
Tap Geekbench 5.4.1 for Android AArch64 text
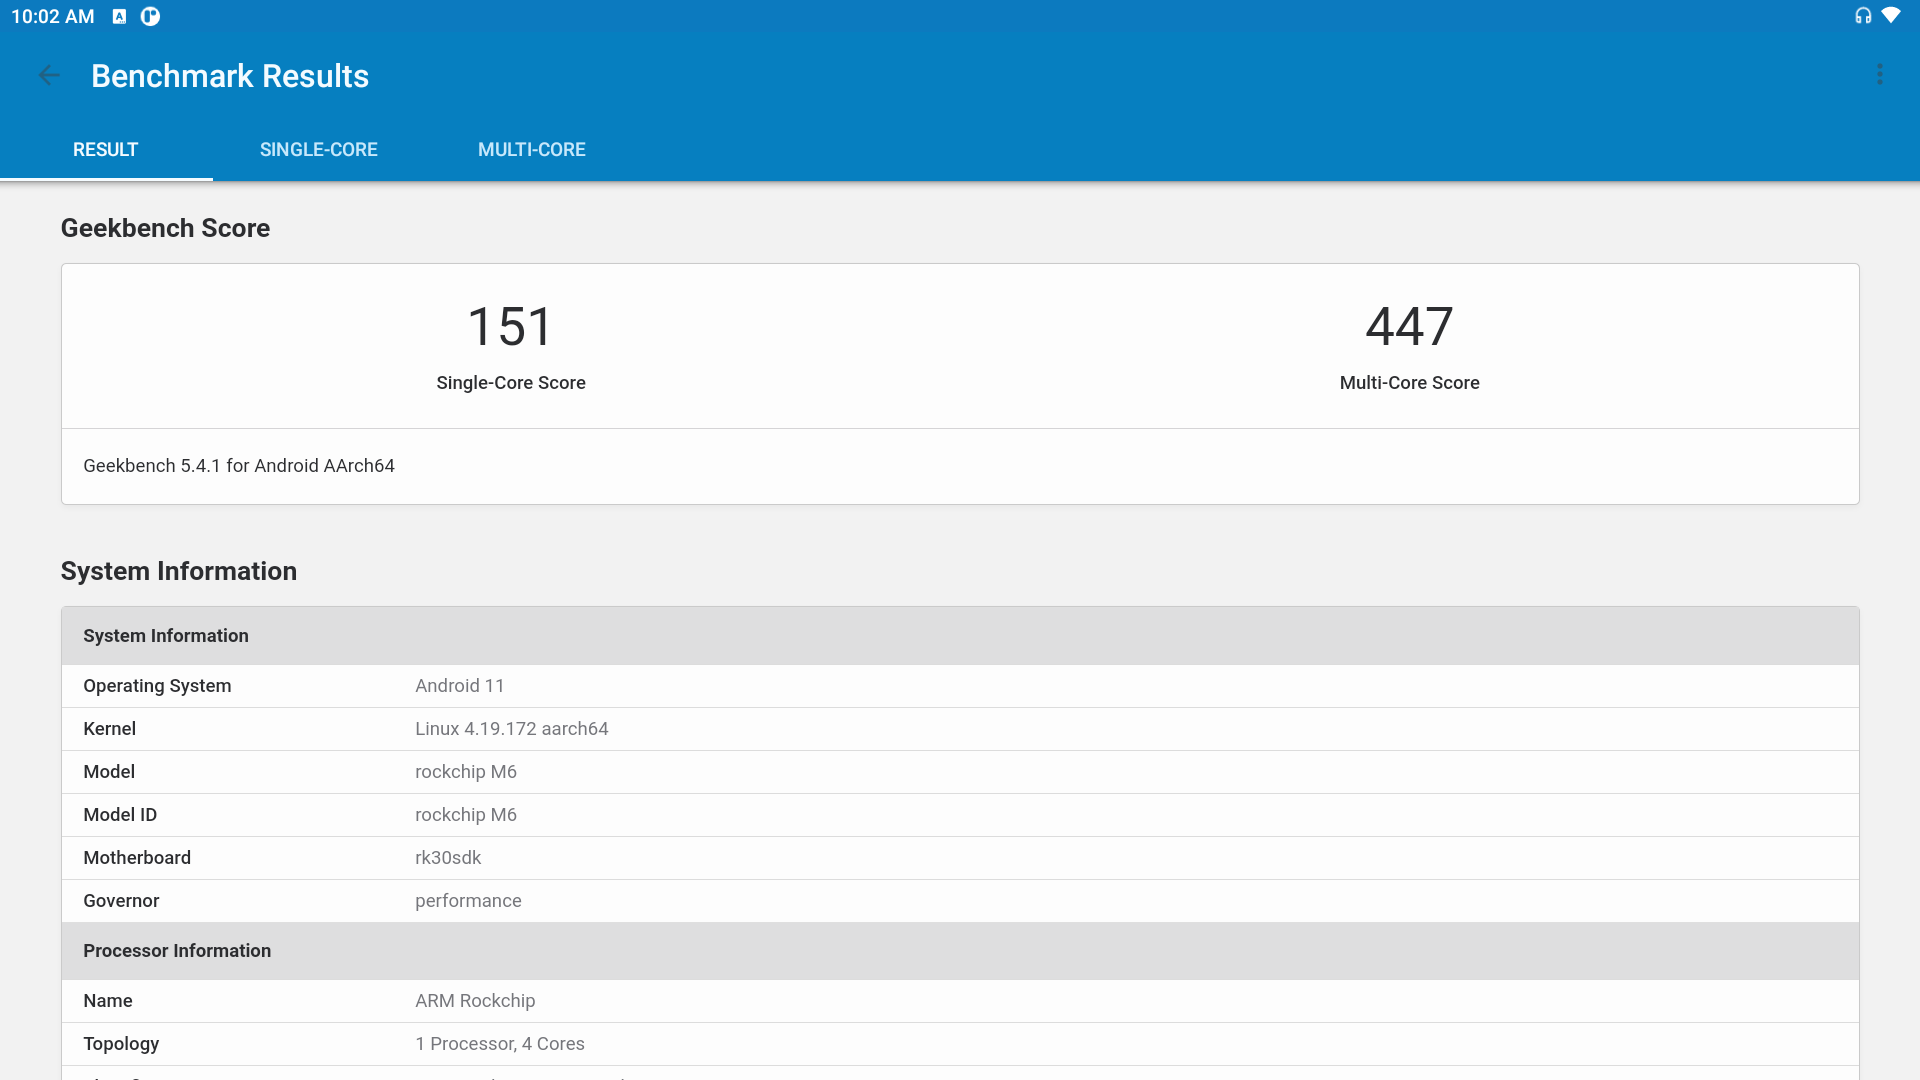239,466
